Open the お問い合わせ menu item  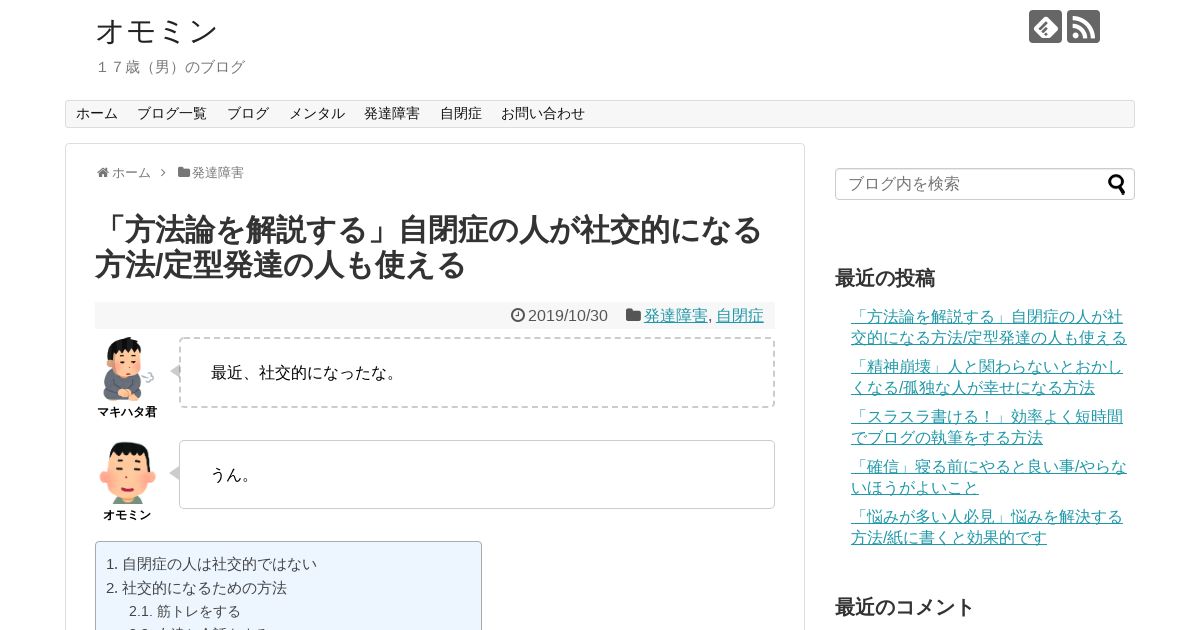tap(543, 114)
